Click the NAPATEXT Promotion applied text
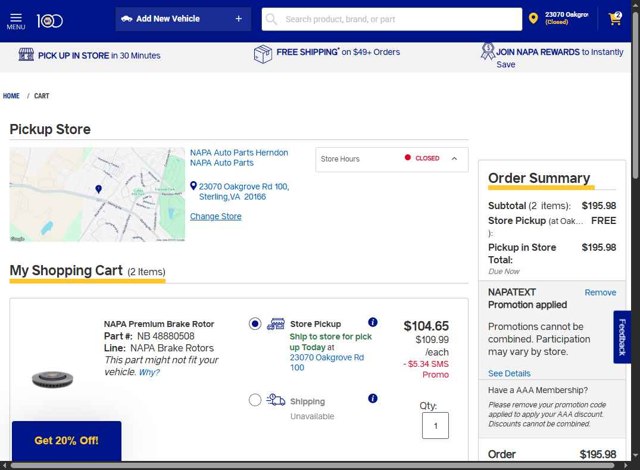 point(527,299)
